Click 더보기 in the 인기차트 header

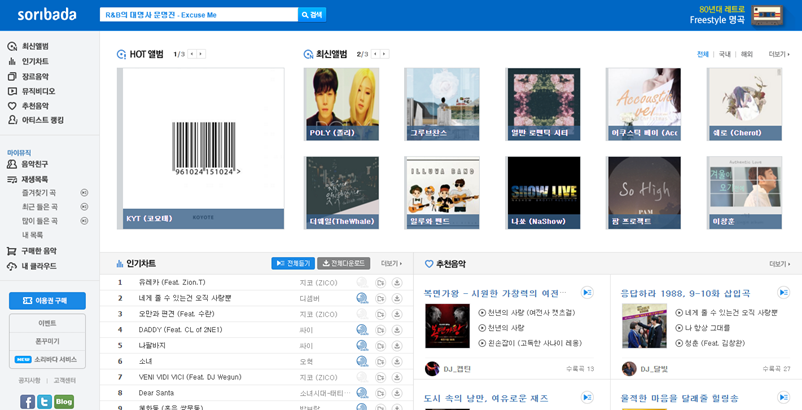point(391,264)
